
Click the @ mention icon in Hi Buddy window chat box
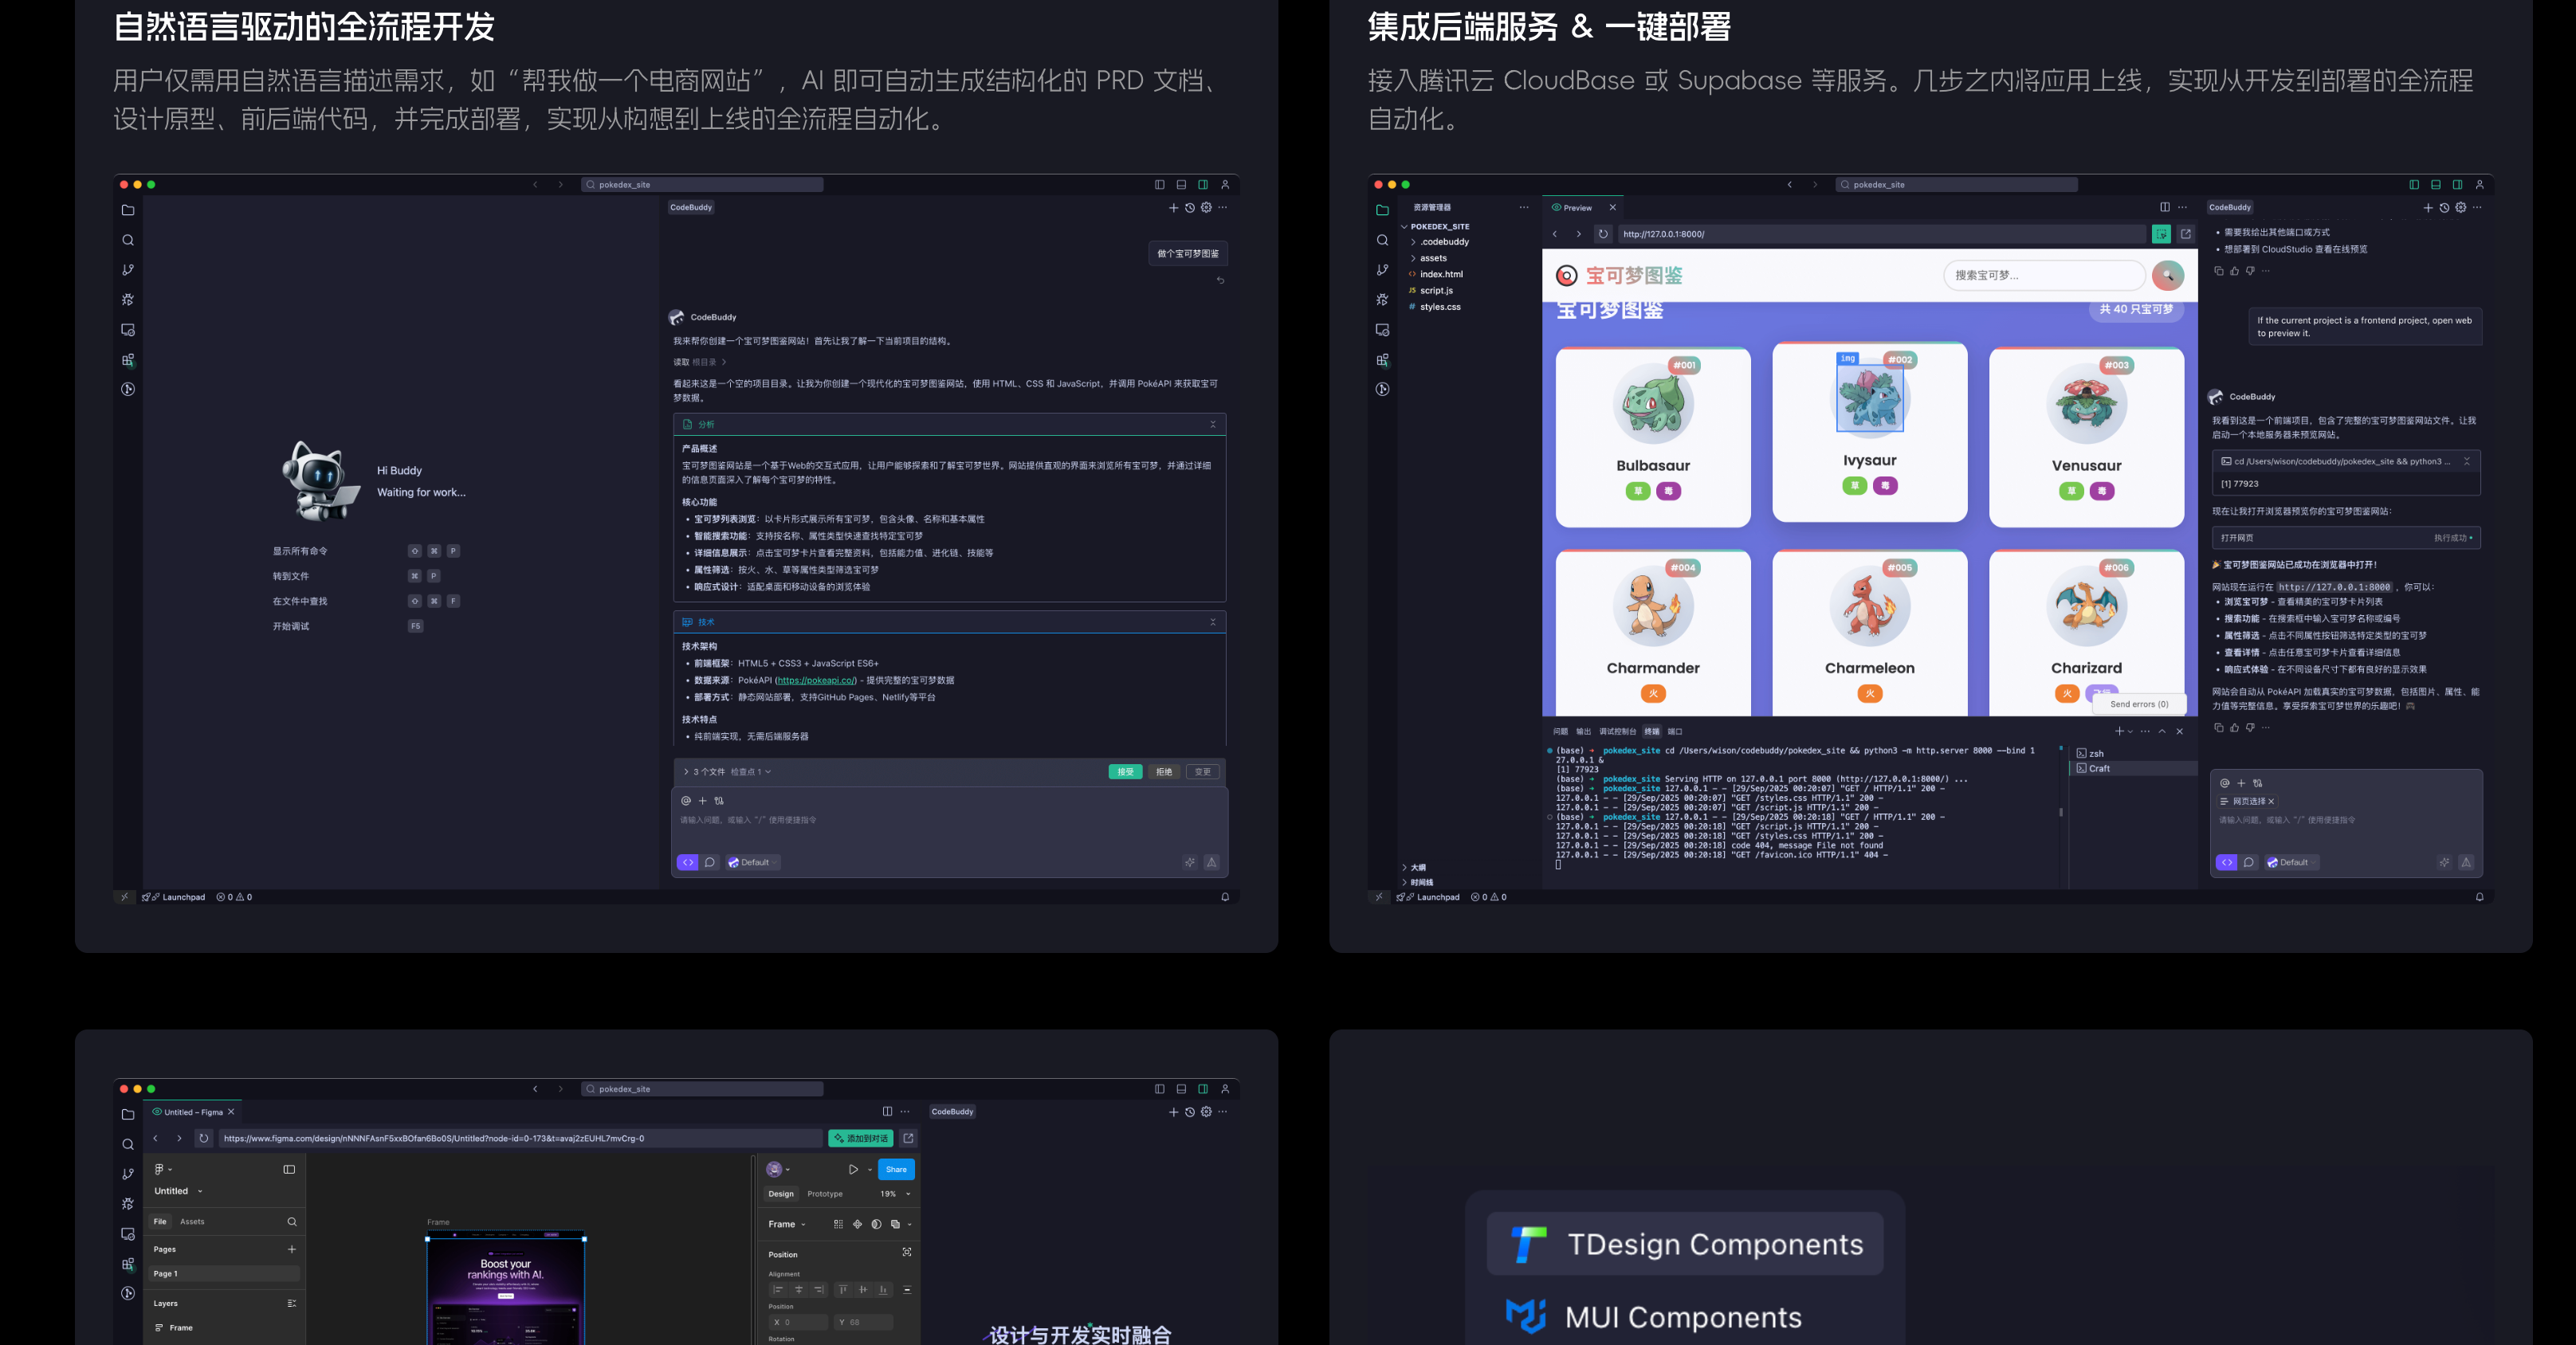pyautogui.click(x=686, y=801)
